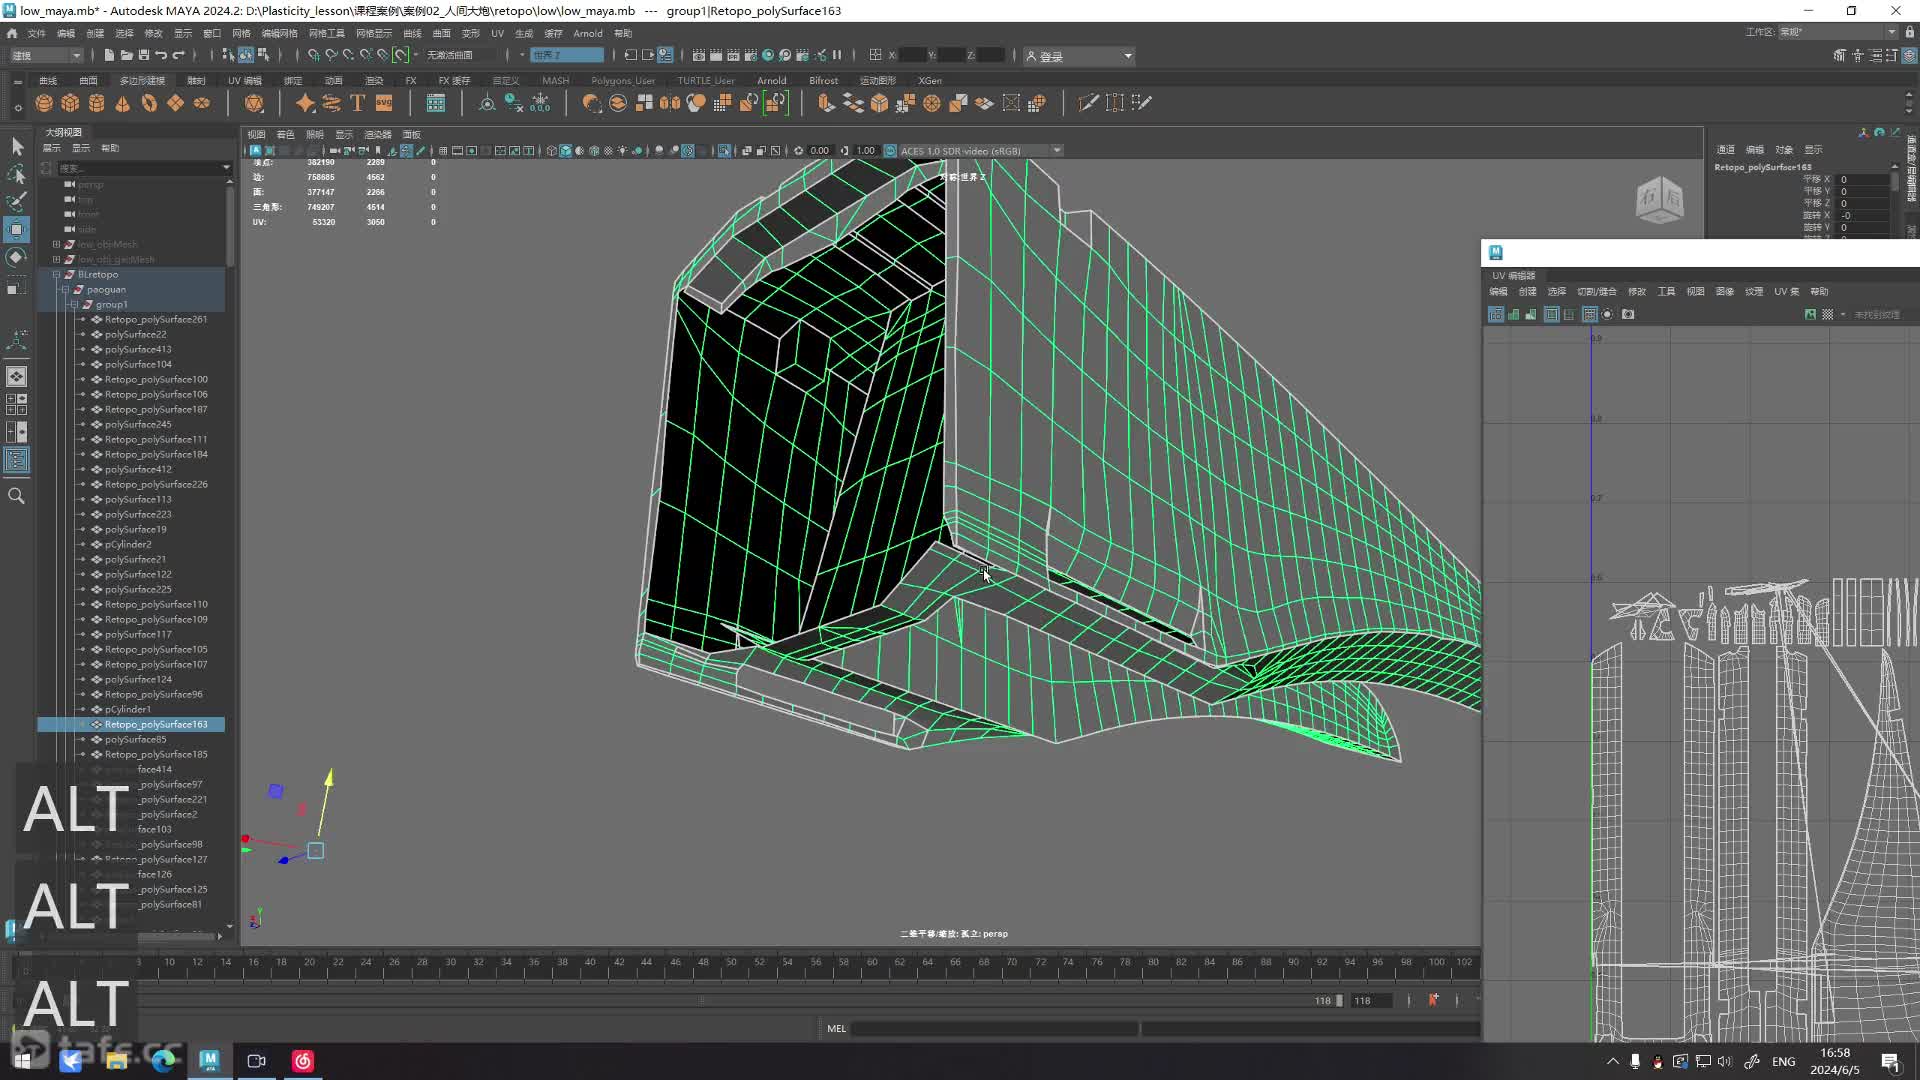Screen dimensions: 1920x1080
Task: Click the polygon cube shelf icon
Action: coord(70,103)
